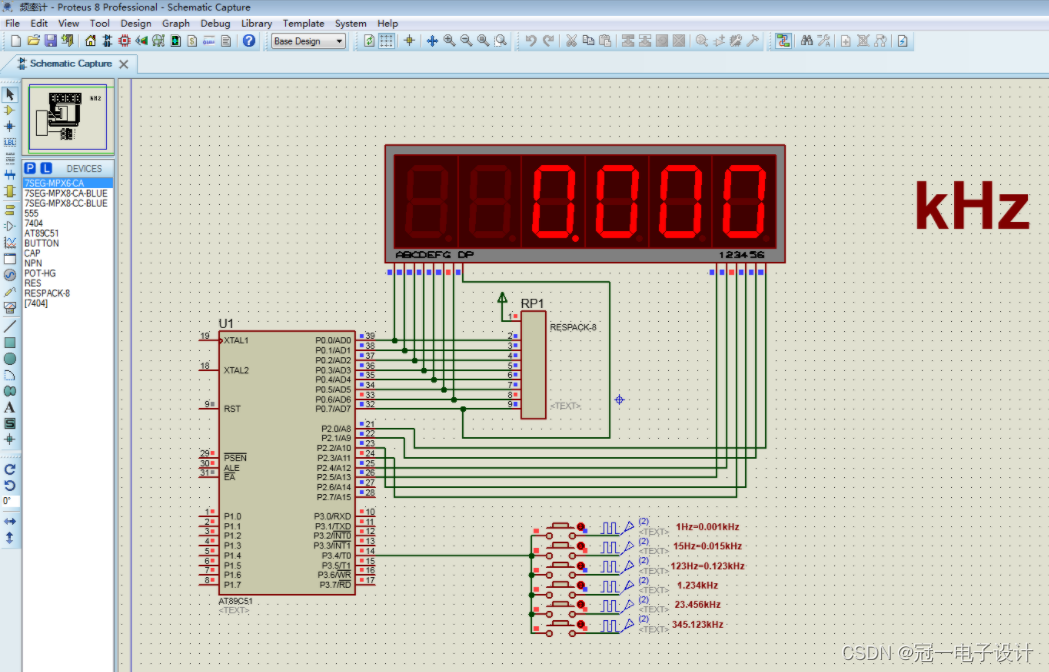Click the binoculars Search and Tag icon

[807, 41]
